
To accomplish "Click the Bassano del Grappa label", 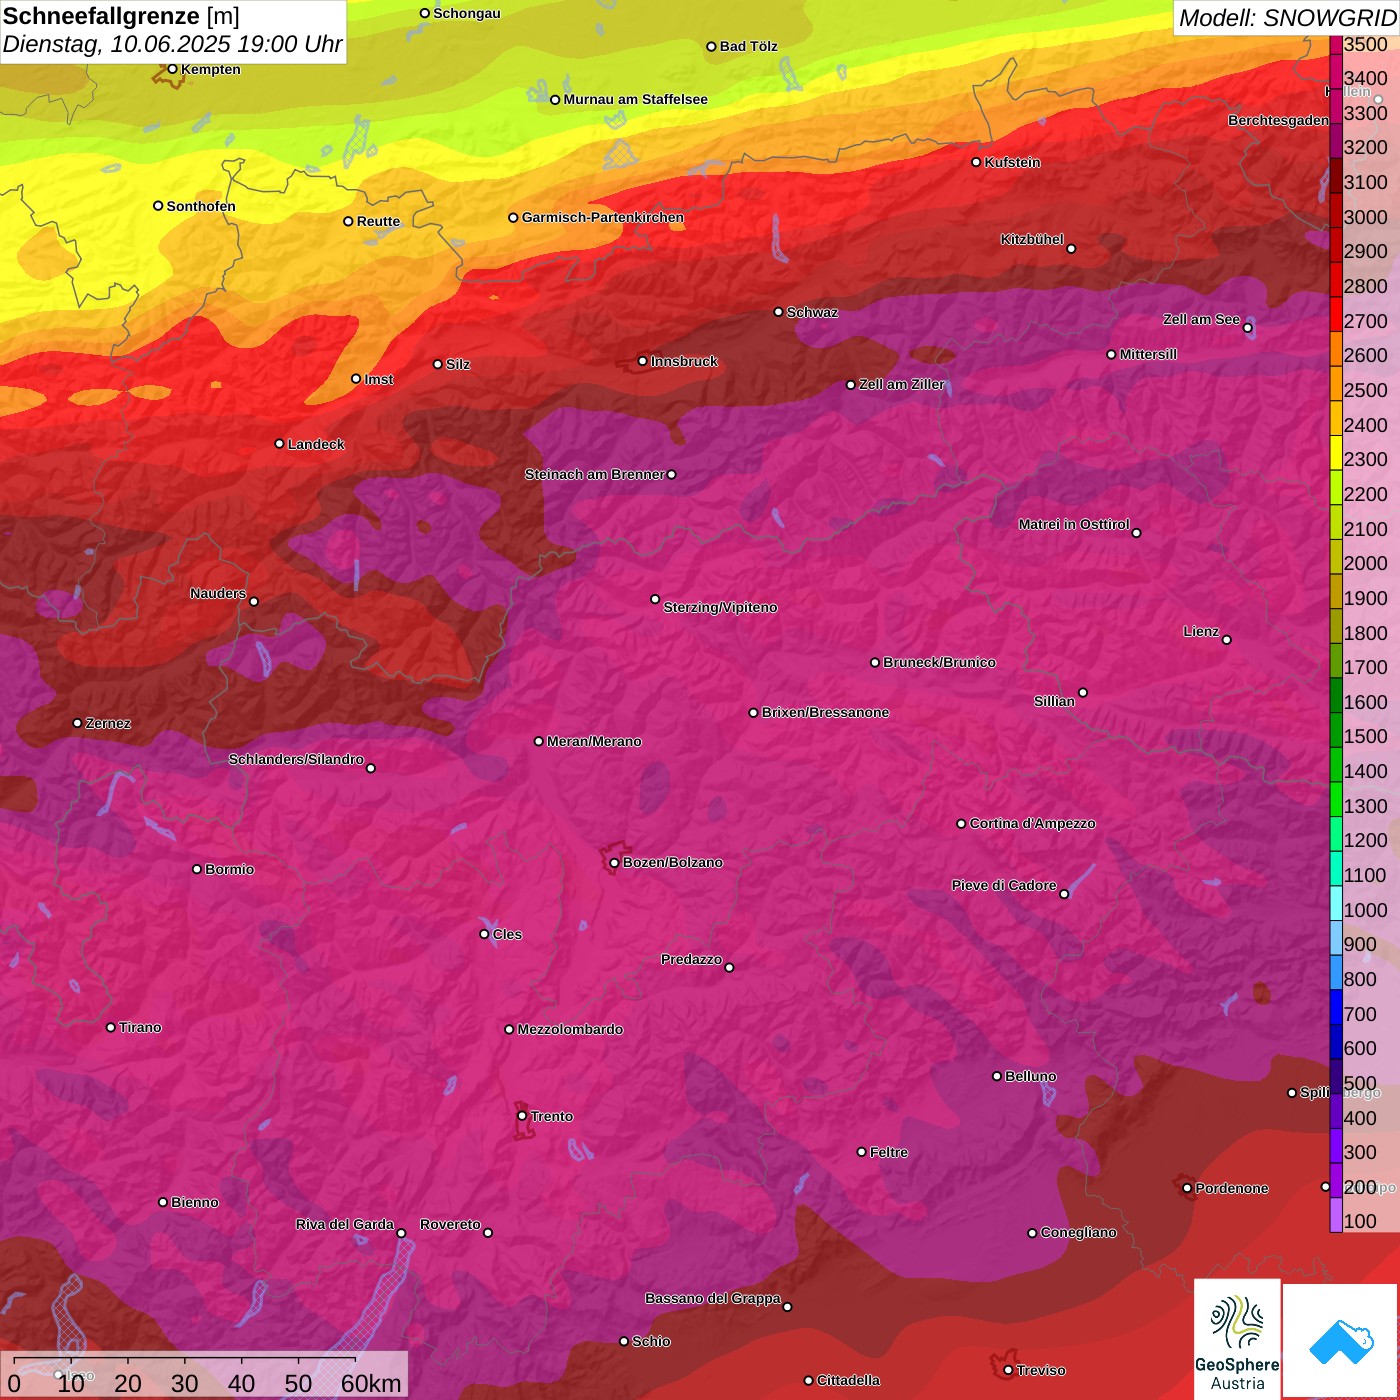I will pyautogui.click(x=712, y=1298).
